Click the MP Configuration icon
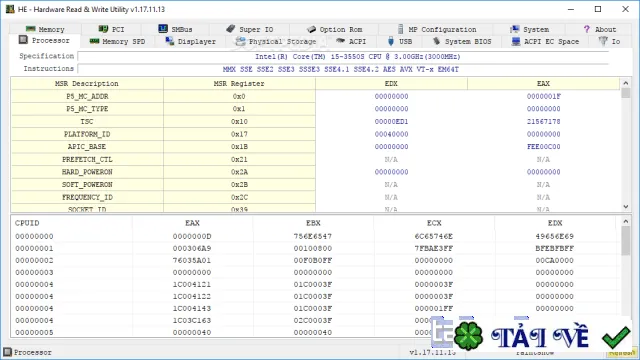Viewport: 640px width, 360px height. (400, 29)
